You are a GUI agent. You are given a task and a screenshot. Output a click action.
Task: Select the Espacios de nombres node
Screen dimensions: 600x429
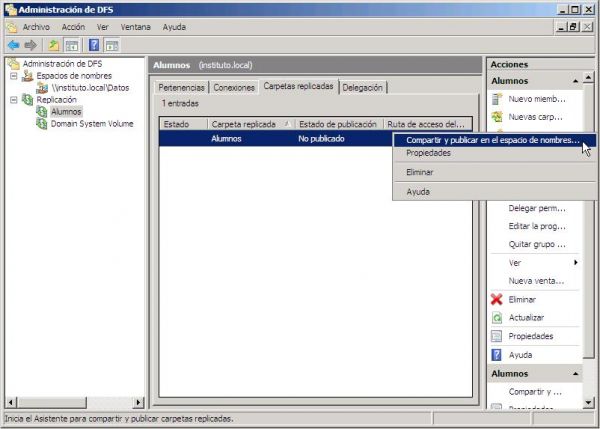click(74, 76)
